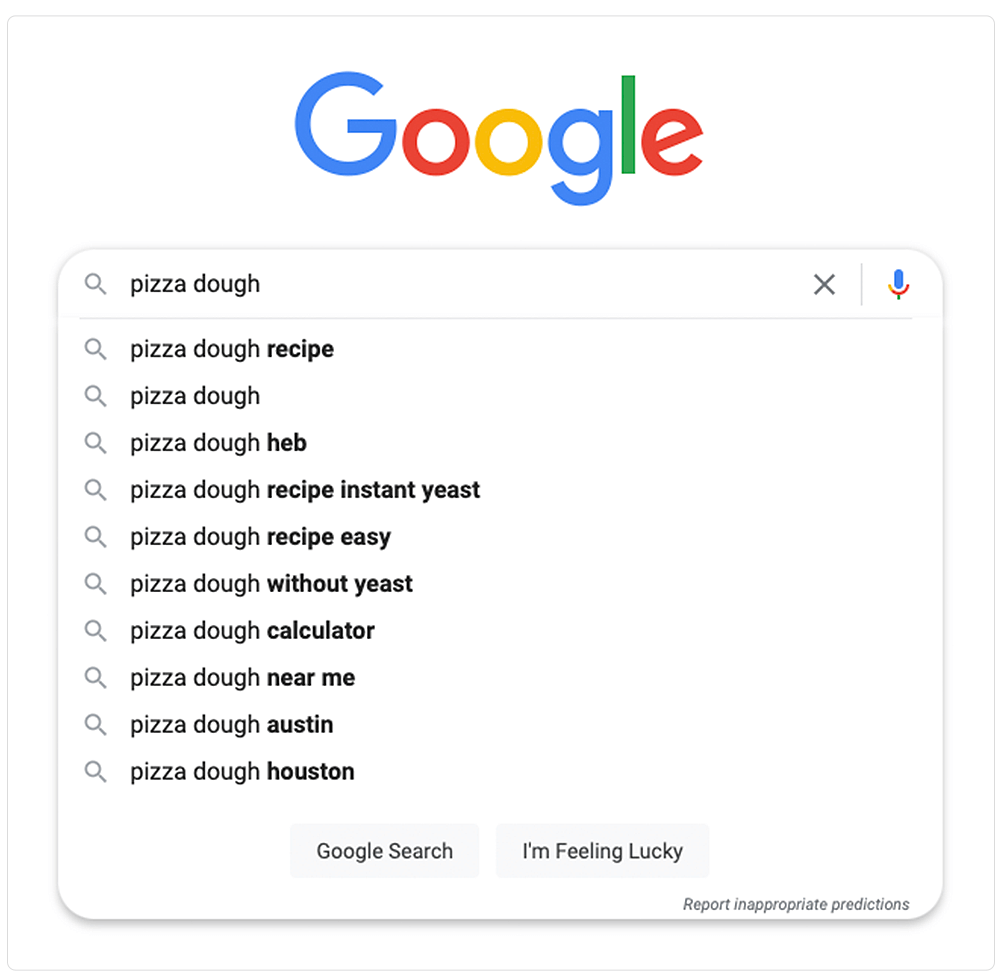Click the microphone icon for voice search
1000x976 pixels.
(897, 284)
